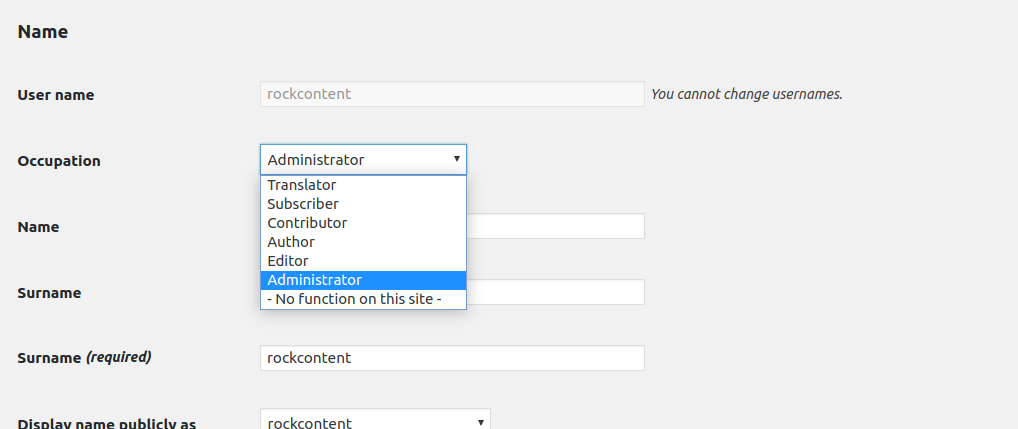Select the highlighted Administrator option
The width and height of the screenshot is (1018, 429).
pyautogui.click(x=363, y=280)
